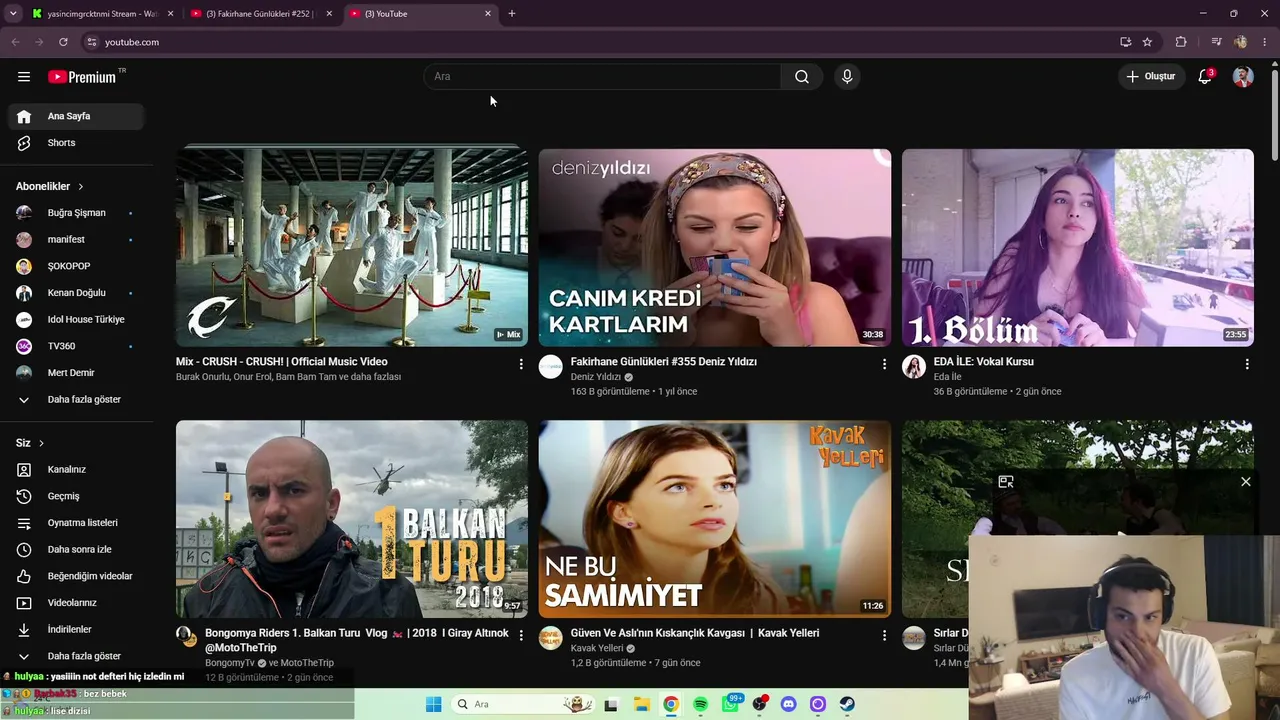This screenshot has height=720, width=1280.
Task: Reload the page in Chrome
Action: coord(63,42)
